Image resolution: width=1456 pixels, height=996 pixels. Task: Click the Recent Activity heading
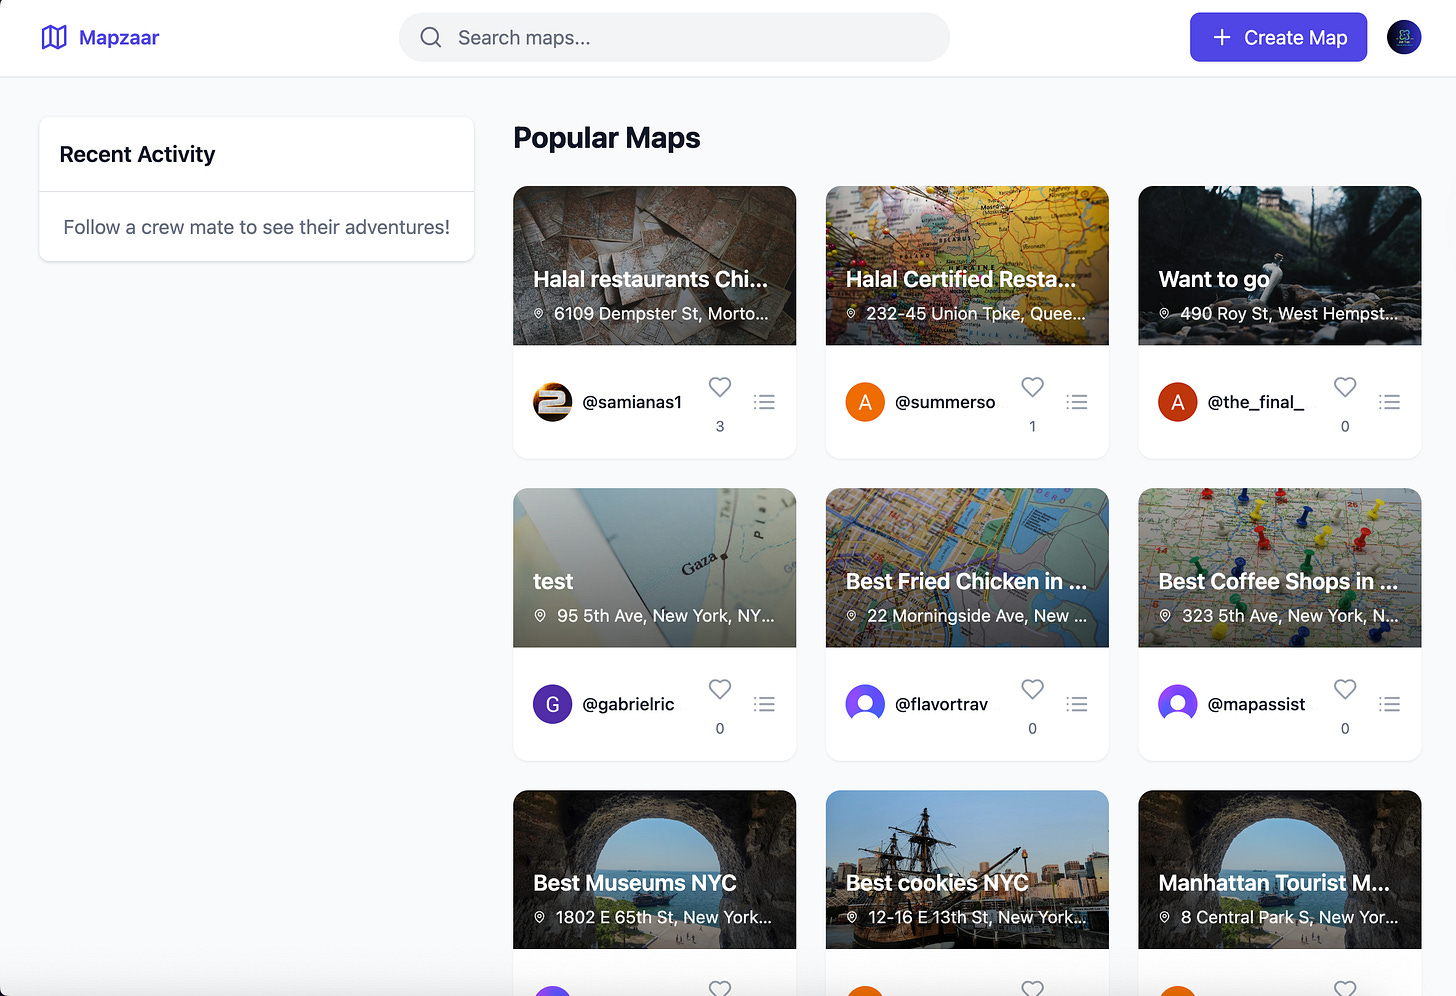137,155
